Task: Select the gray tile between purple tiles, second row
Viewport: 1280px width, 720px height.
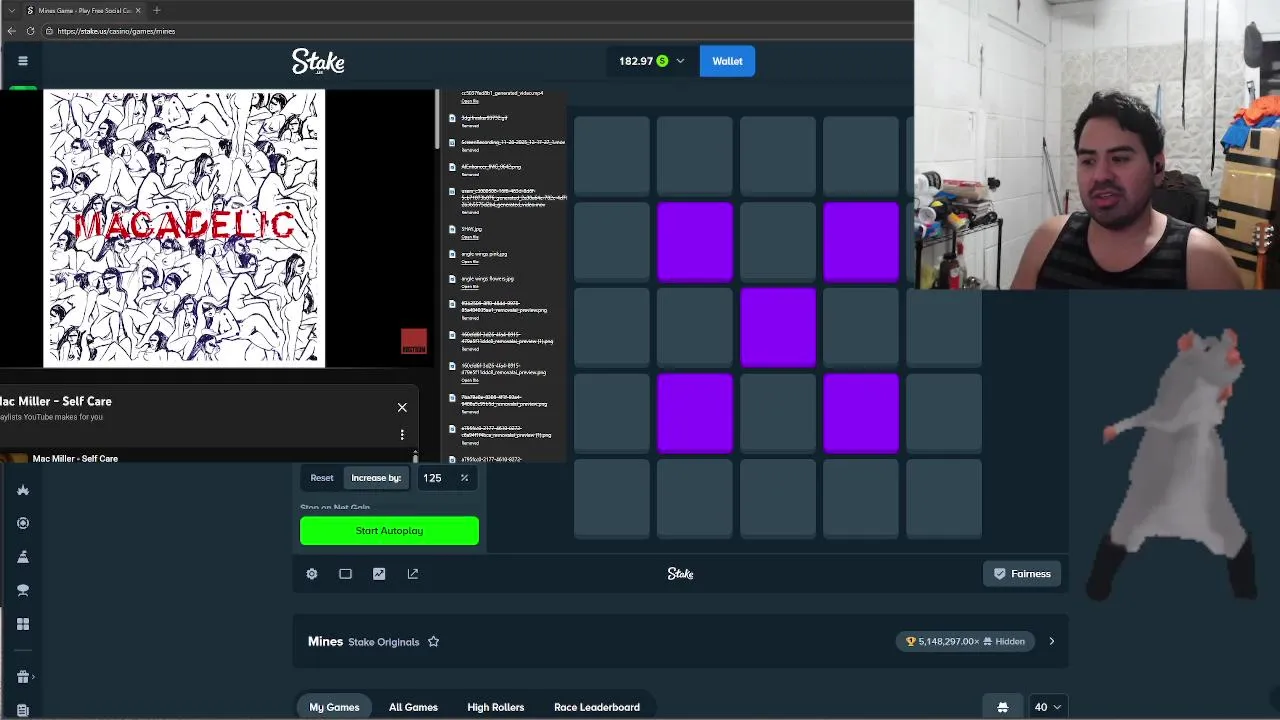Action: coord(778,241)
